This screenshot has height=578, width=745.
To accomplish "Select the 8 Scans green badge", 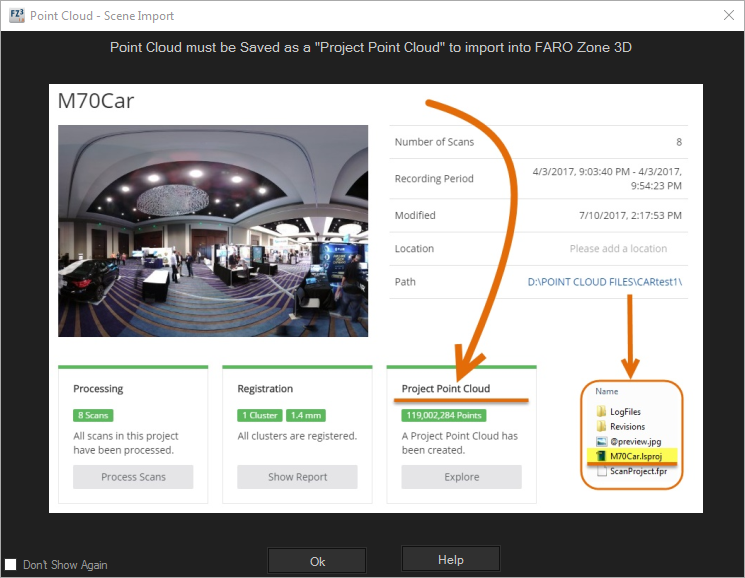I will pos(93,415).
